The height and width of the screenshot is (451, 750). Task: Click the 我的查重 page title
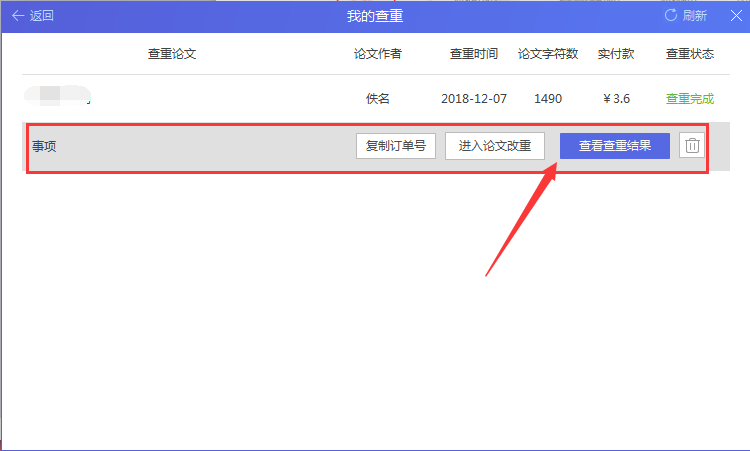[x=375, y=16]
